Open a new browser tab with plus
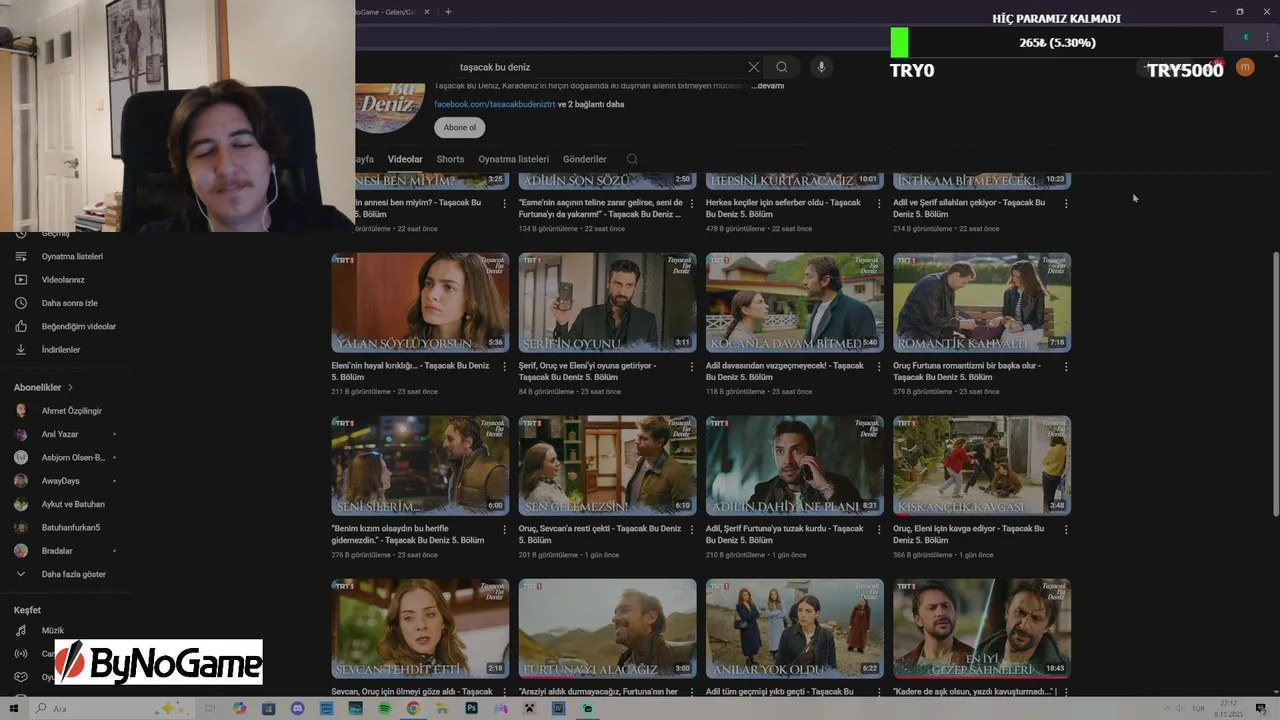 click(448, 12)
